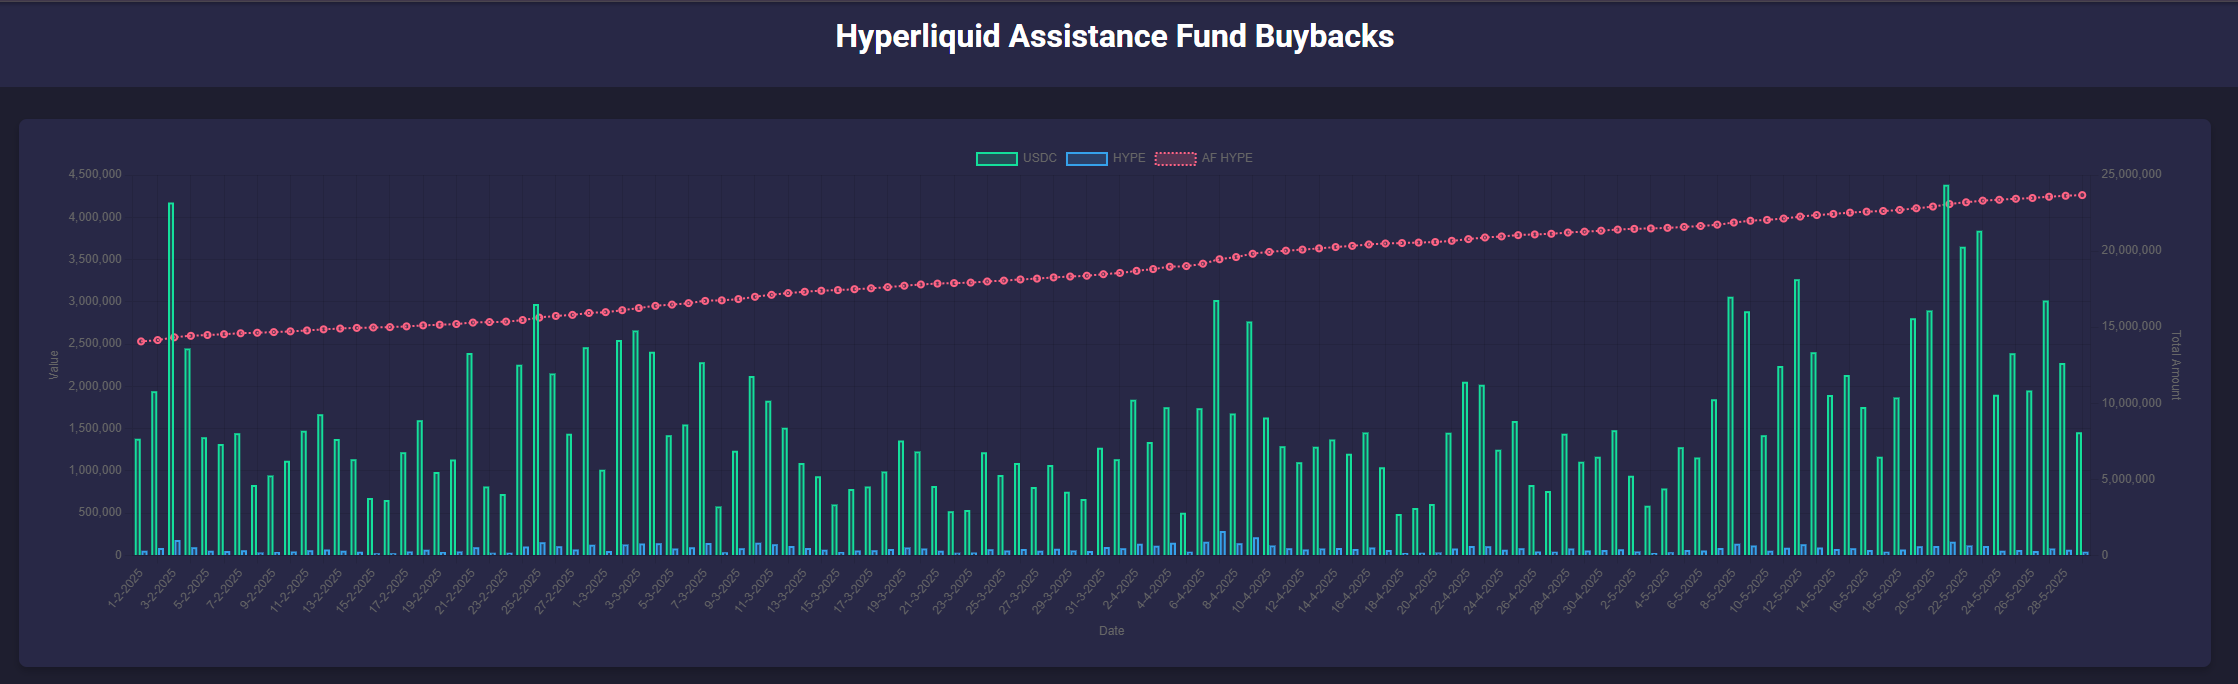Click the 20-5-2025 date label
The width and height of the screenshot is (2238, 684).
pyautogui.click(x=1915, y=590)
